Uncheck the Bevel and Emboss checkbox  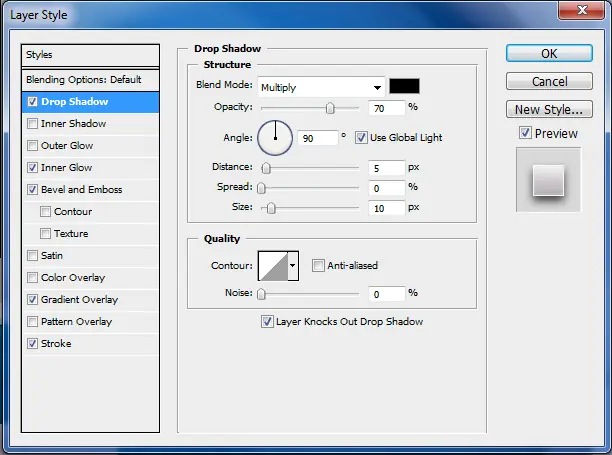tap(32, 190)
